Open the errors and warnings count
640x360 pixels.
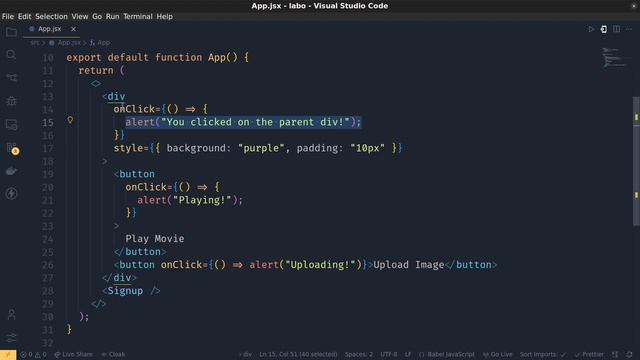coord(33,355)
